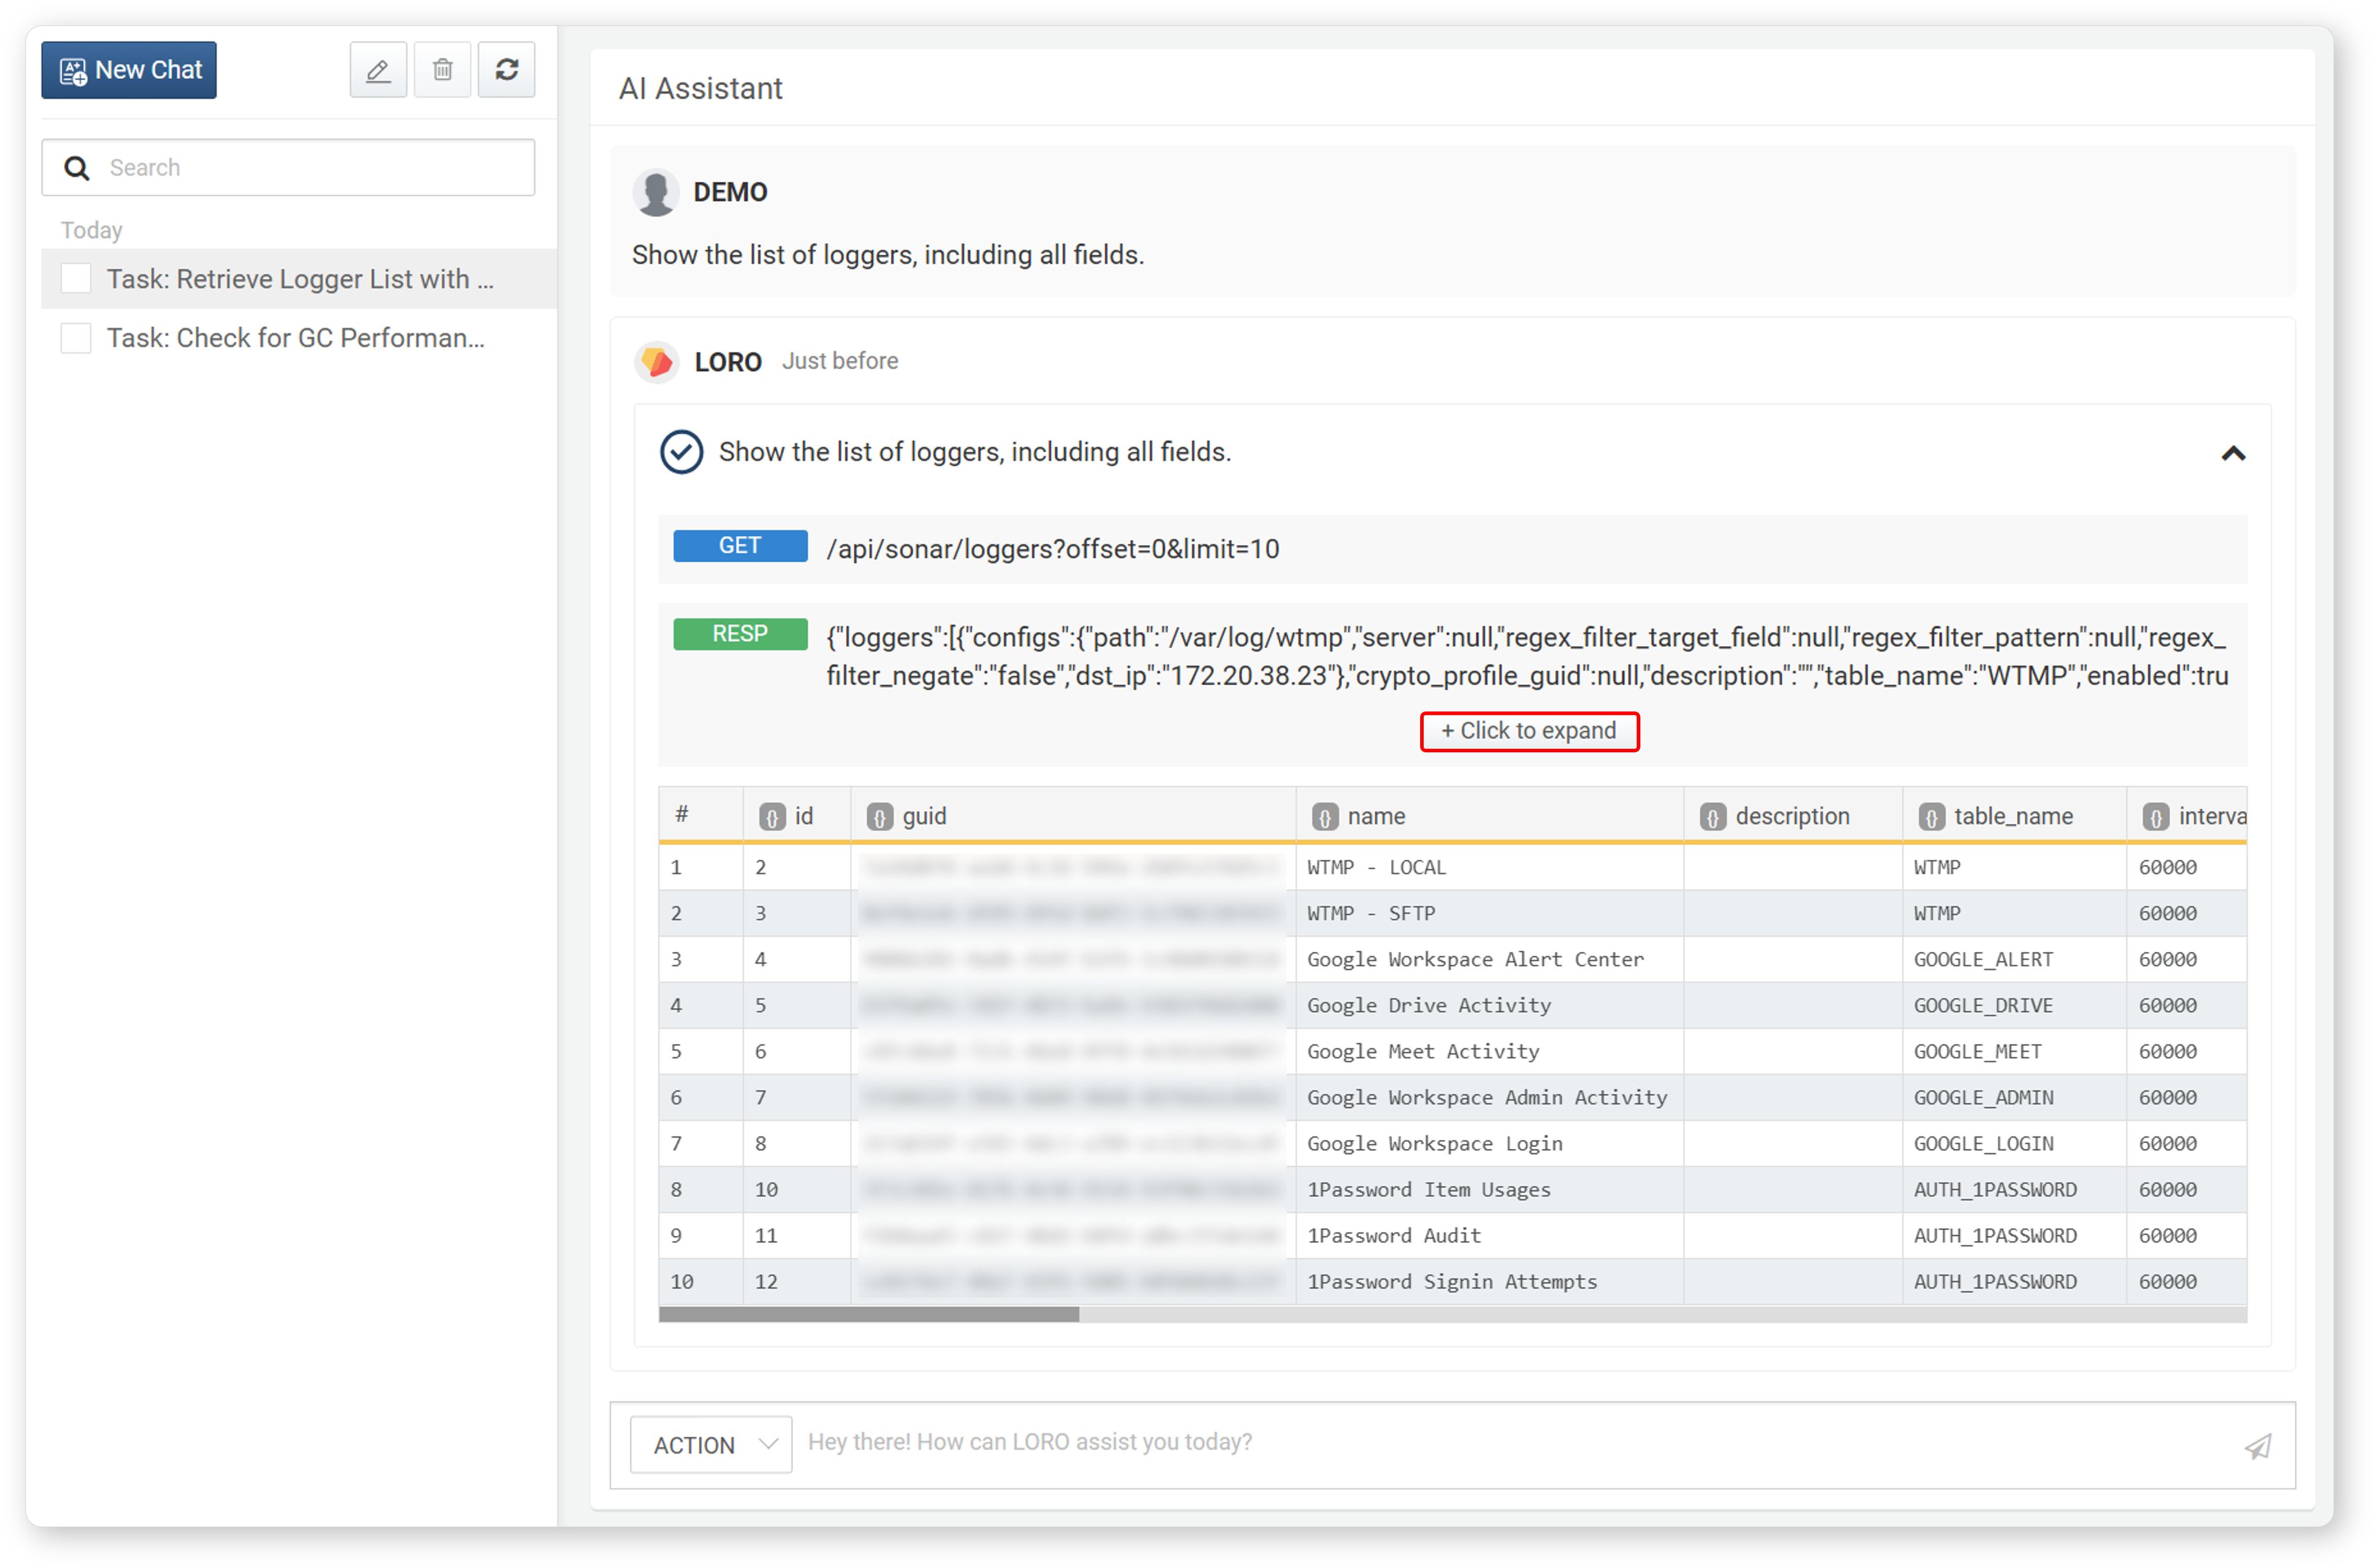2375x1568 pixels.
Task: Click the guid column header label
Action: [924, 817]
